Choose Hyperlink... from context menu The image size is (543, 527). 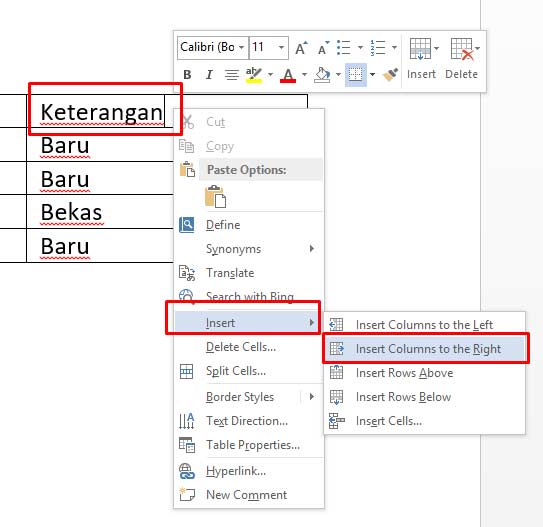pyautogui.click(x=249, y=471)
